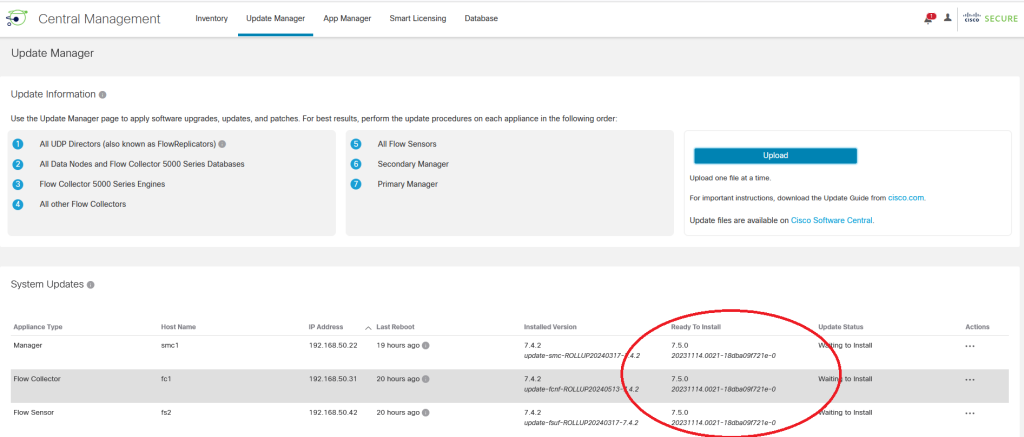Open actions menu for Flow Sensor fs2
1024x437 pixels.
(x=970, y=413)
